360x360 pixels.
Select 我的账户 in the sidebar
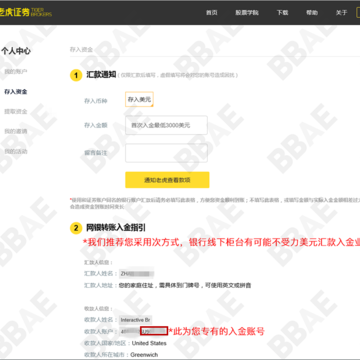click(x=16, y=71)
